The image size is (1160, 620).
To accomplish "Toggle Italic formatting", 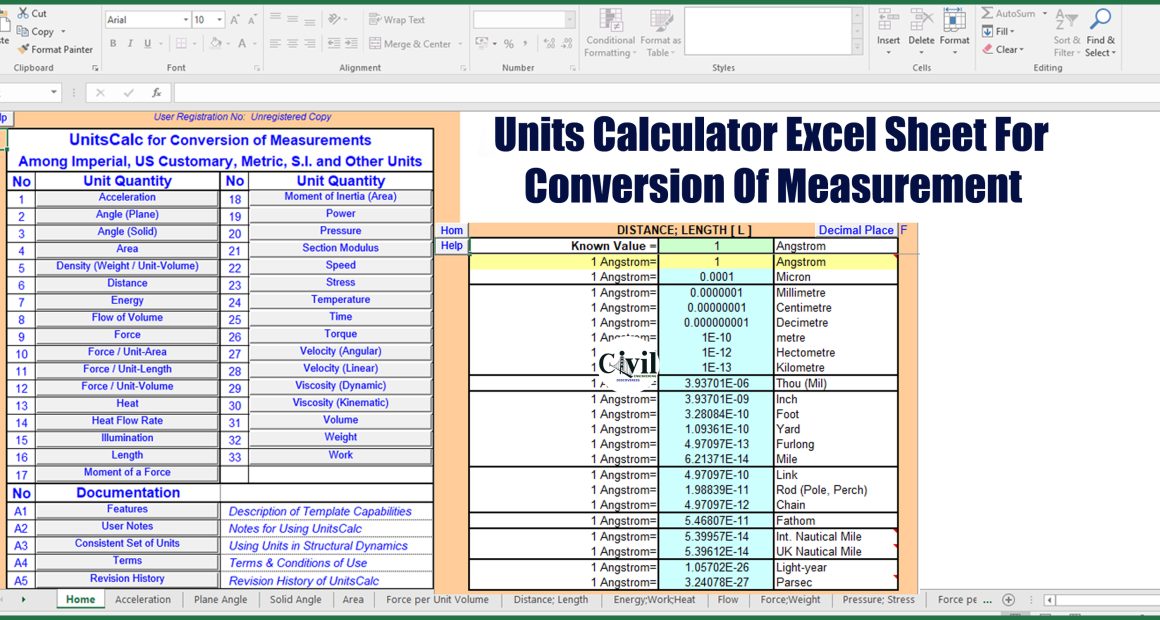I will pos(130,44).
